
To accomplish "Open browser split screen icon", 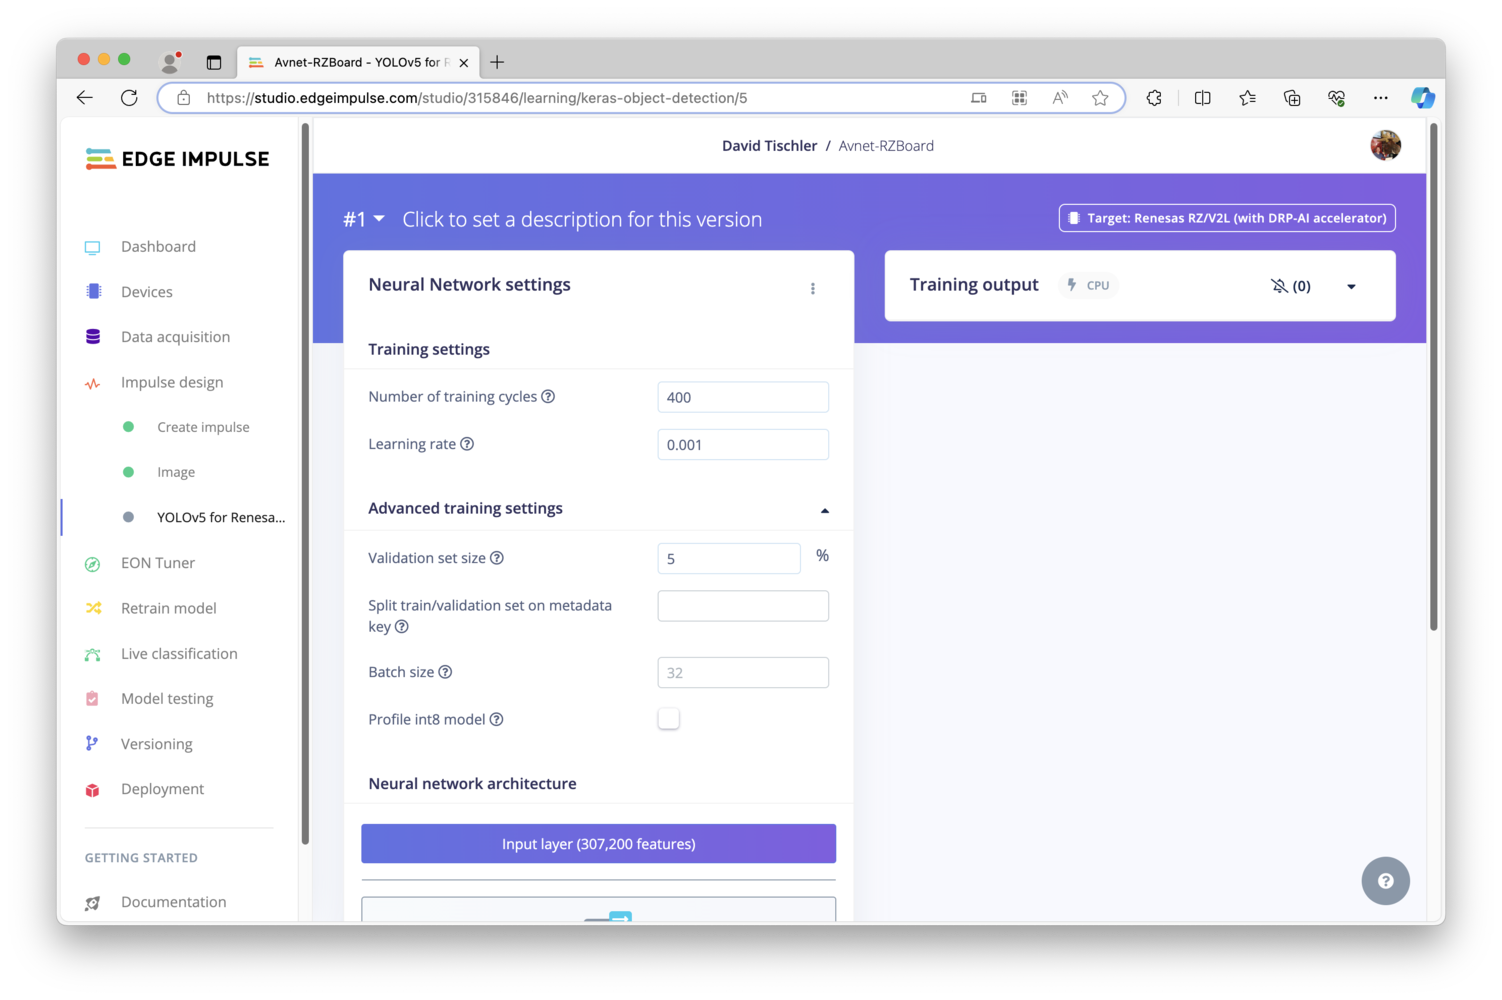I will [x=1202, y=98].
